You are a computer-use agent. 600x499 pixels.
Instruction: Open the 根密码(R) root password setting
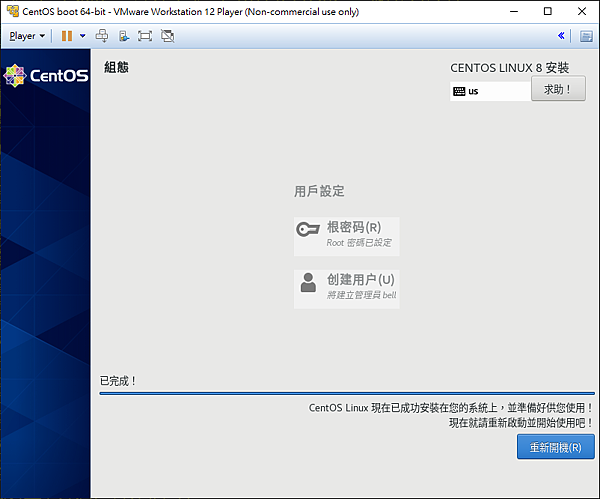pyautogui.click(x=347, y=236)
